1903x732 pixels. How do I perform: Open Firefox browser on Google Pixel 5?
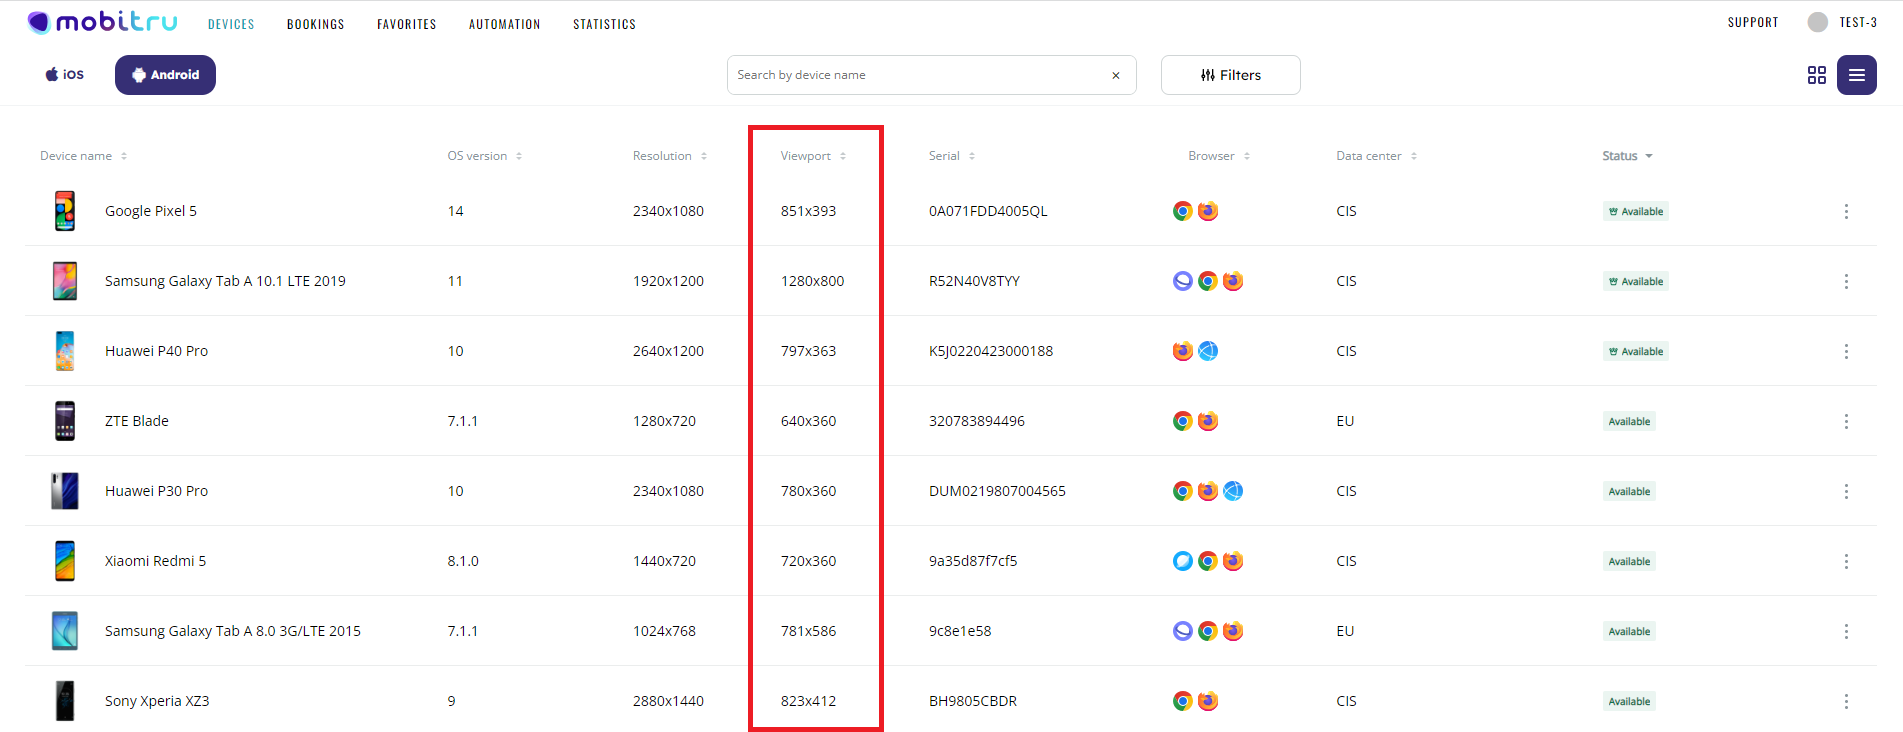1208,211
